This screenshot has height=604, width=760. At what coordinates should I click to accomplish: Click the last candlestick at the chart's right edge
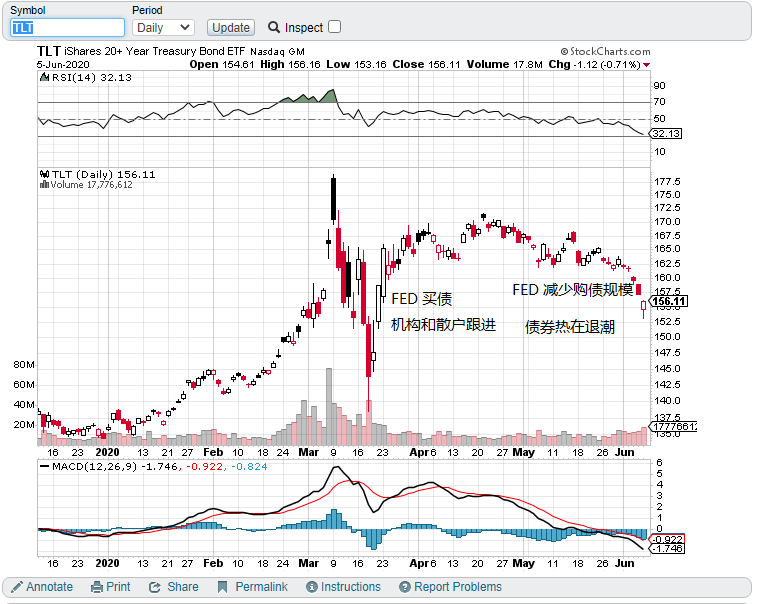[644, 307]
